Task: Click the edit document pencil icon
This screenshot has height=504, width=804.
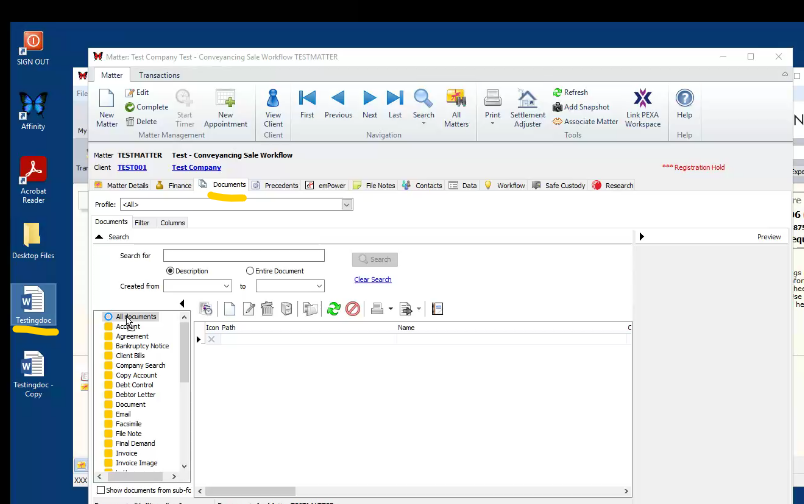Action: (x=249, y=309)
